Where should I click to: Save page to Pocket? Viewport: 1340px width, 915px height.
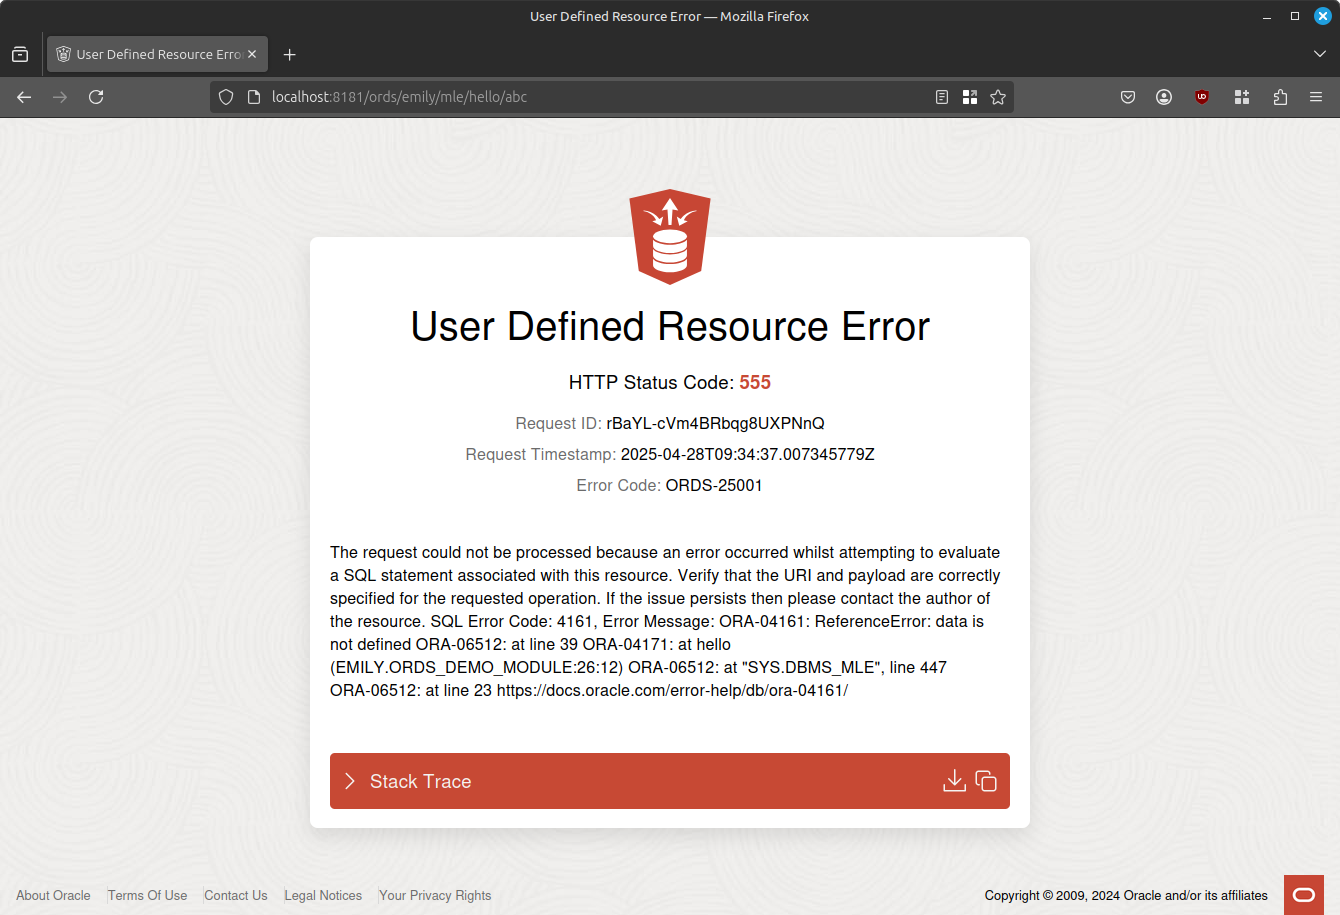(x=1128, y=97)
